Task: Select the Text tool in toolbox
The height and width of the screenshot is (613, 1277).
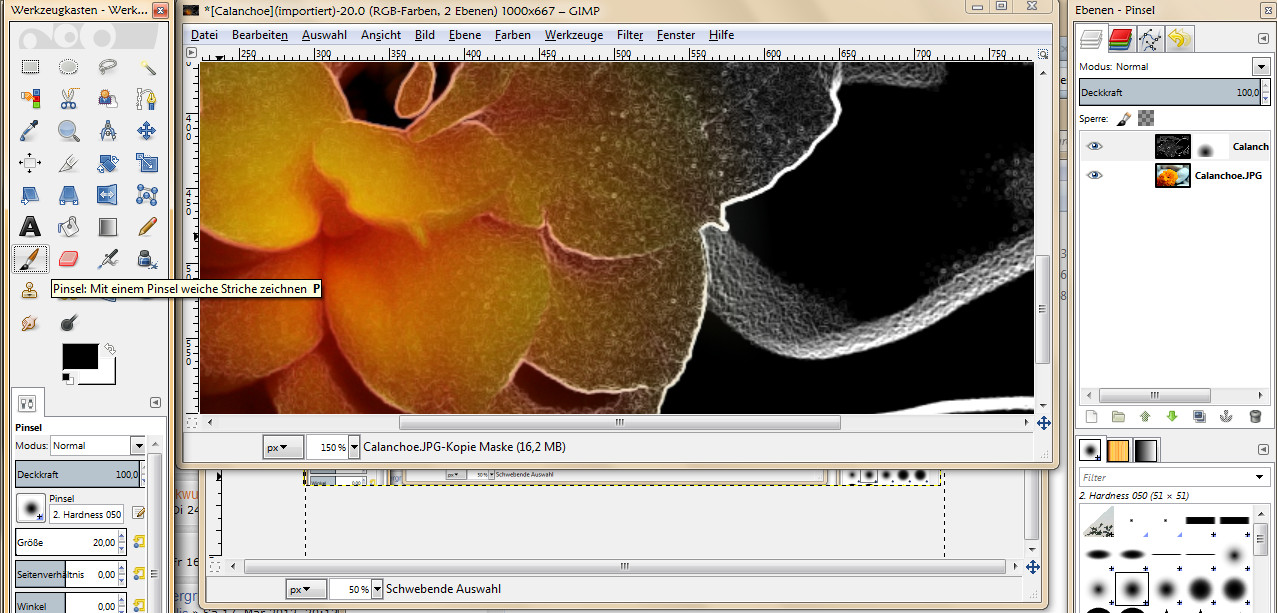Action: coord(30,227)
